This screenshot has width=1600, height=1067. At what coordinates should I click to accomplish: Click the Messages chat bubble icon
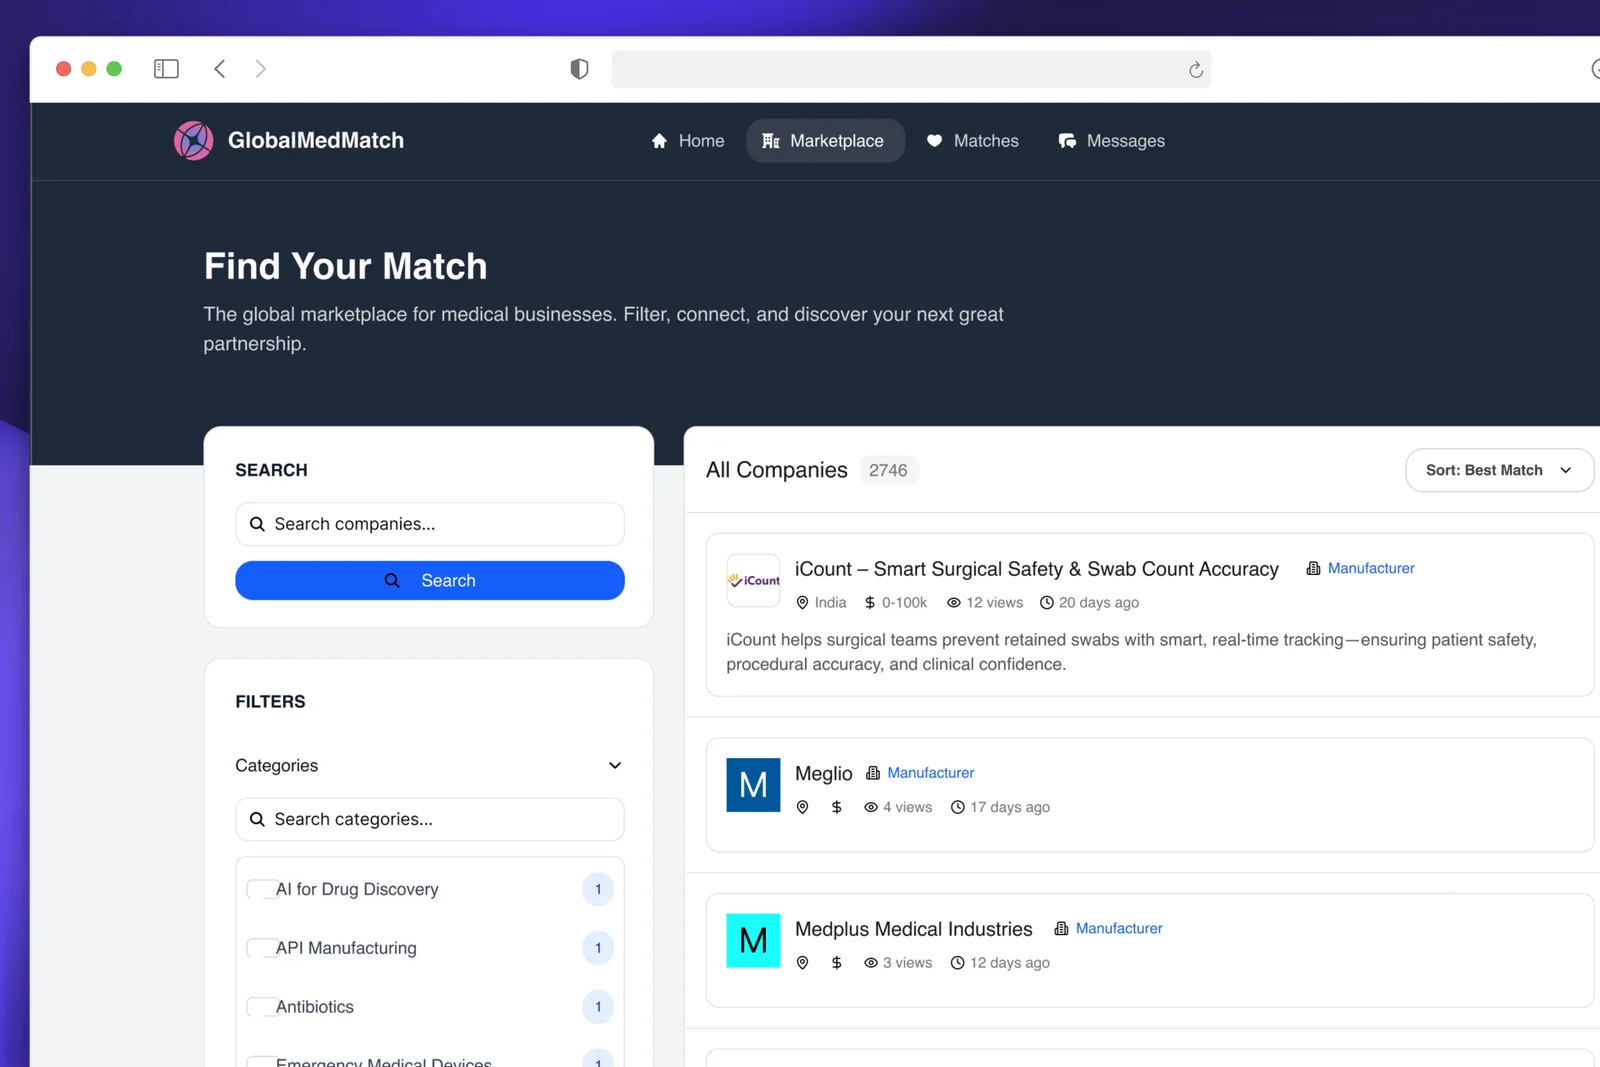point(1067,141)
